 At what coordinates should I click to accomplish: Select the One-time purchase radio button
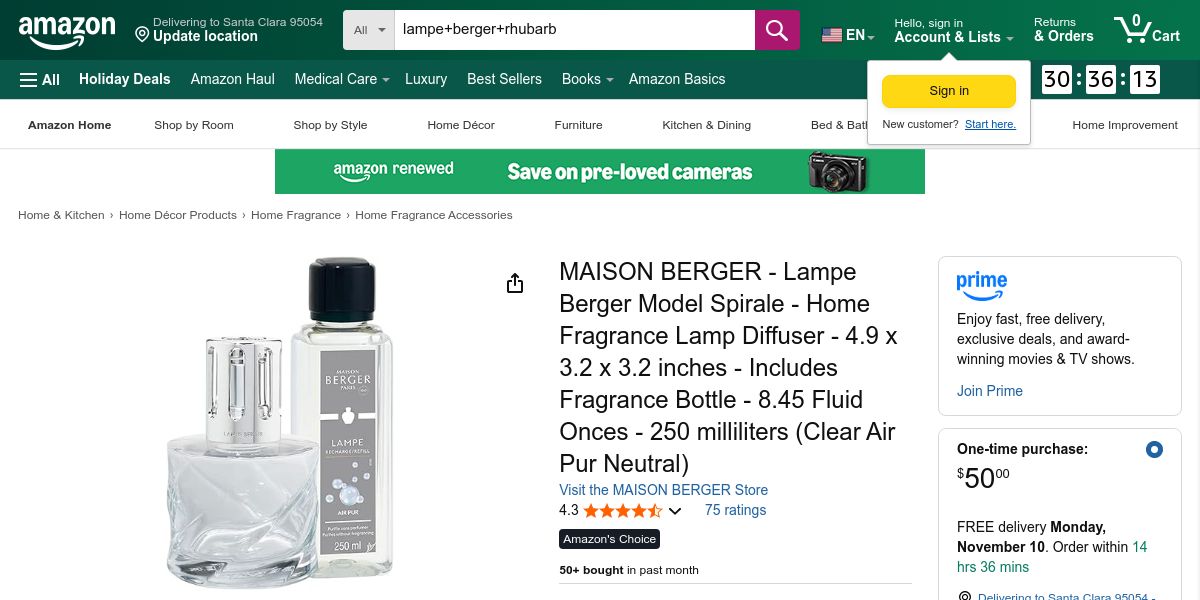pyautogui.click(x=1154, y=450)
